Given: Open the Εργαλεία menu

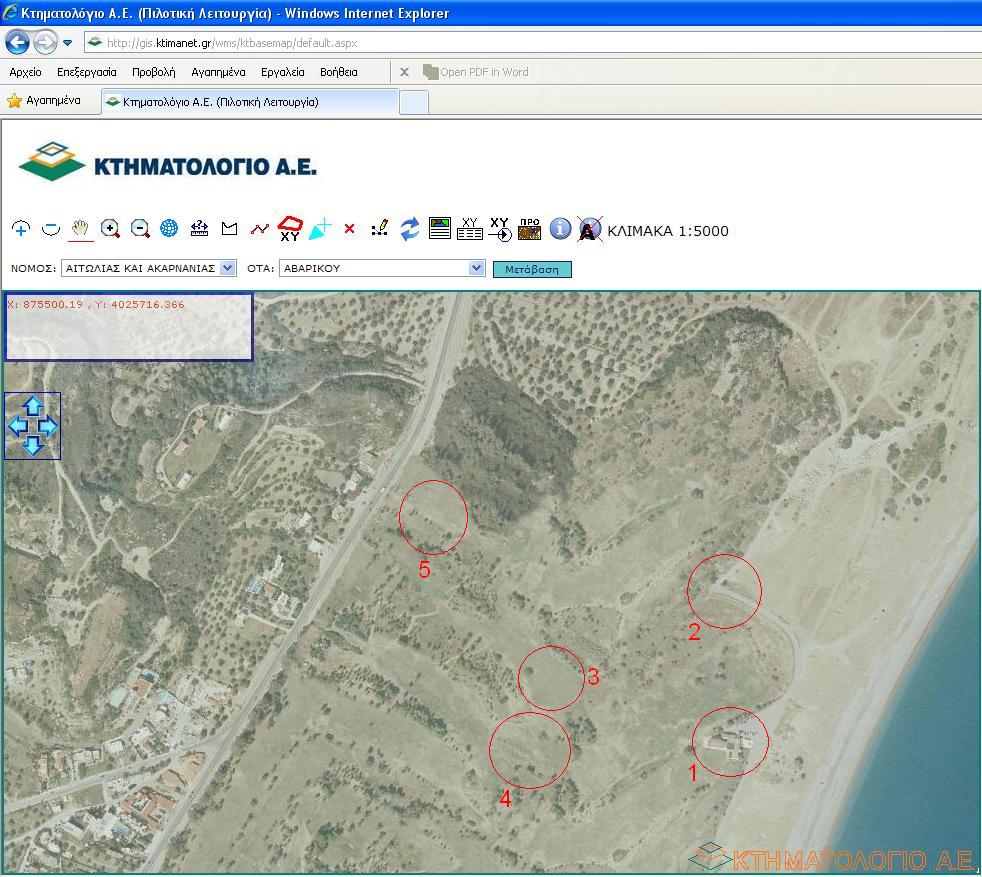Looking at the screenshot, I should coord(282,72).
